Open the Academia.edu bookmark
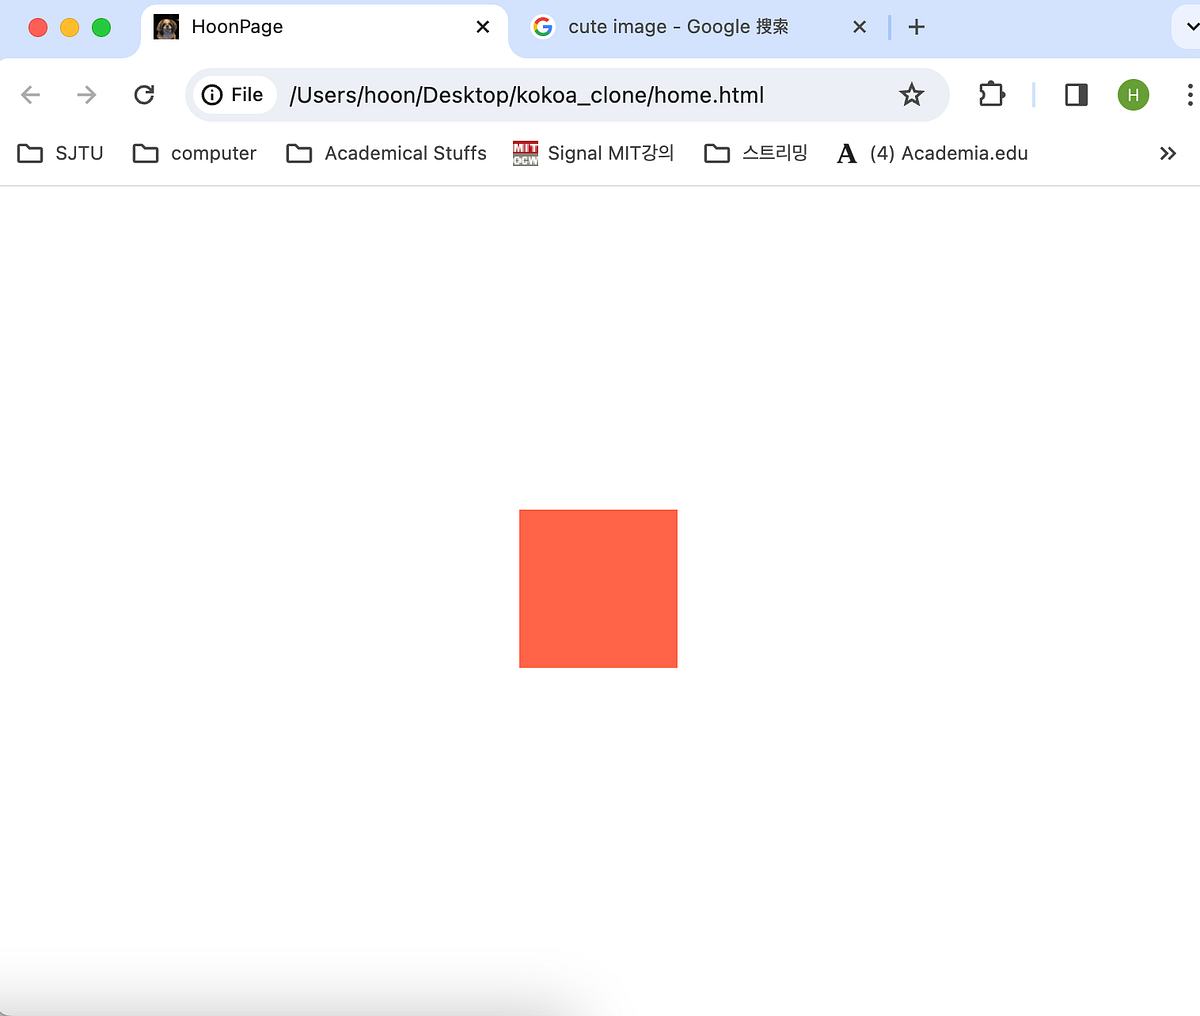This screenshot has width=1200, height=1016. pos(930,153)
